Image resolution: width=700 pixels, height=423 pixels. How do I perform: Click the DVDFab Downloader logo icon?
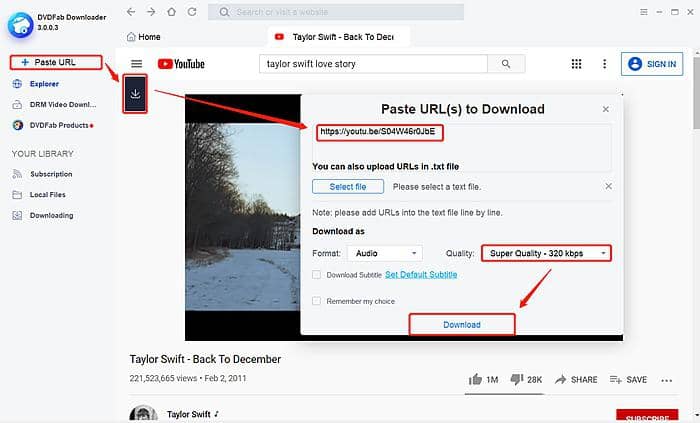pyautogui.click(x=21, y=25)
